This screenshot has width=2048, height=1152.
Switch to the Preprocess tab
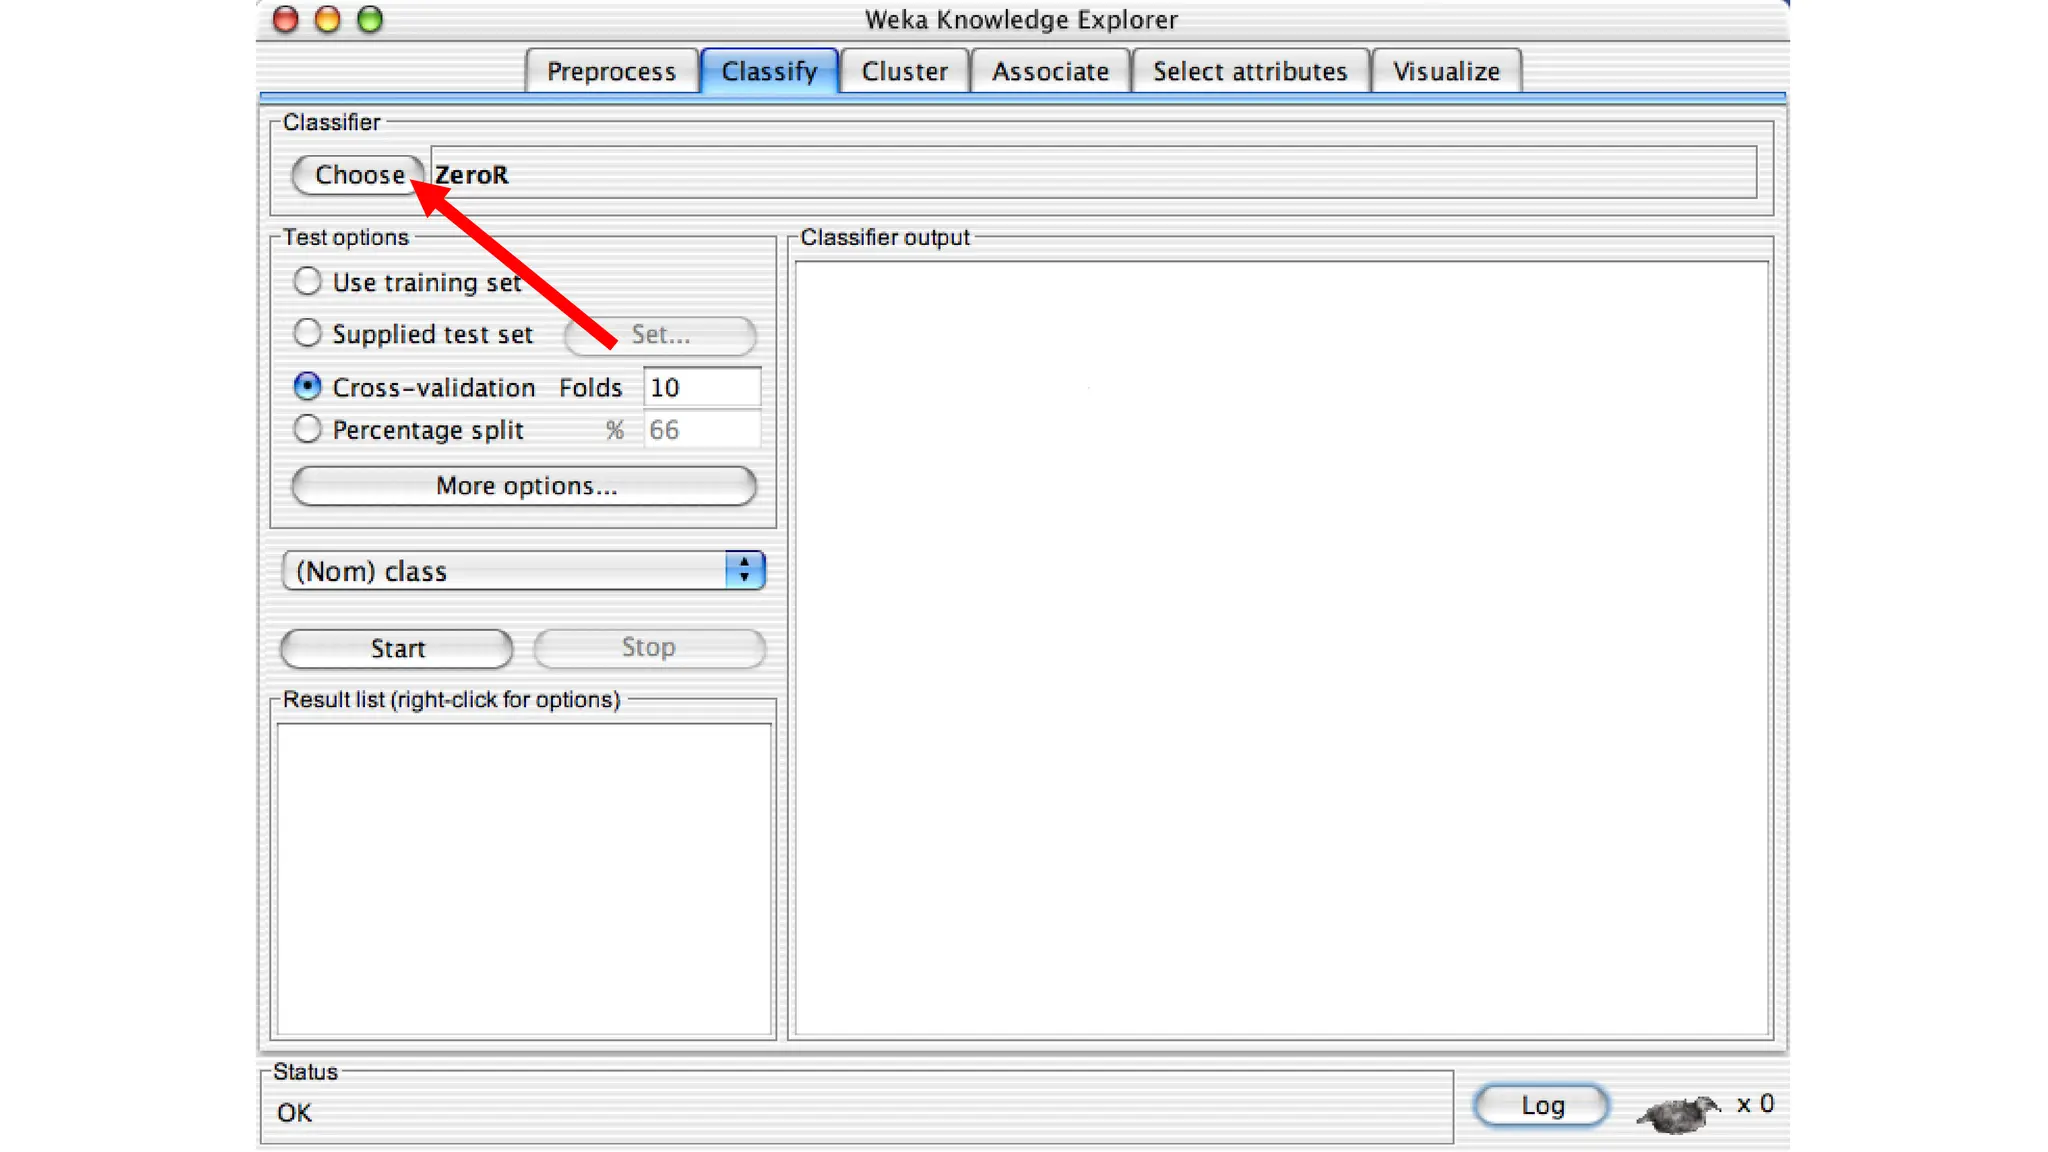pos(611,72)
